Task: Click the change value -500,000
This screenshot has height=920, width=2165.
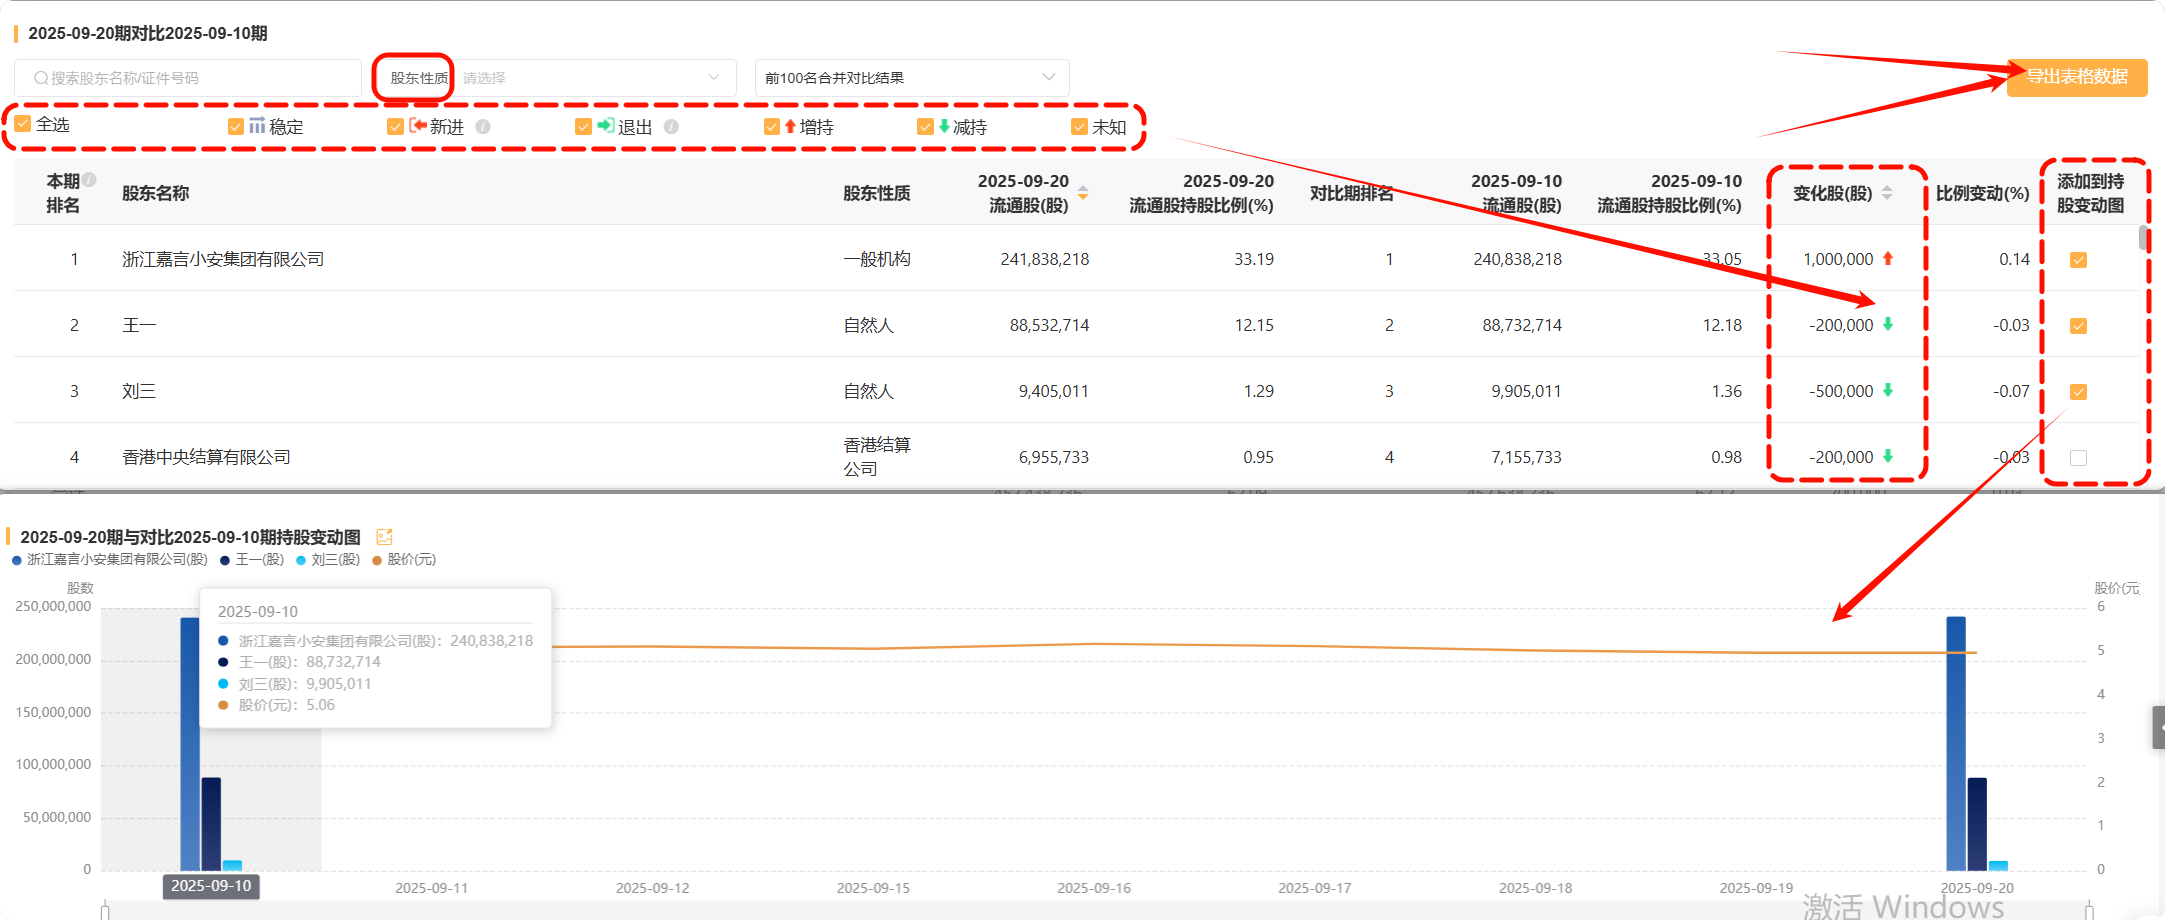Action: point(1841,392)
